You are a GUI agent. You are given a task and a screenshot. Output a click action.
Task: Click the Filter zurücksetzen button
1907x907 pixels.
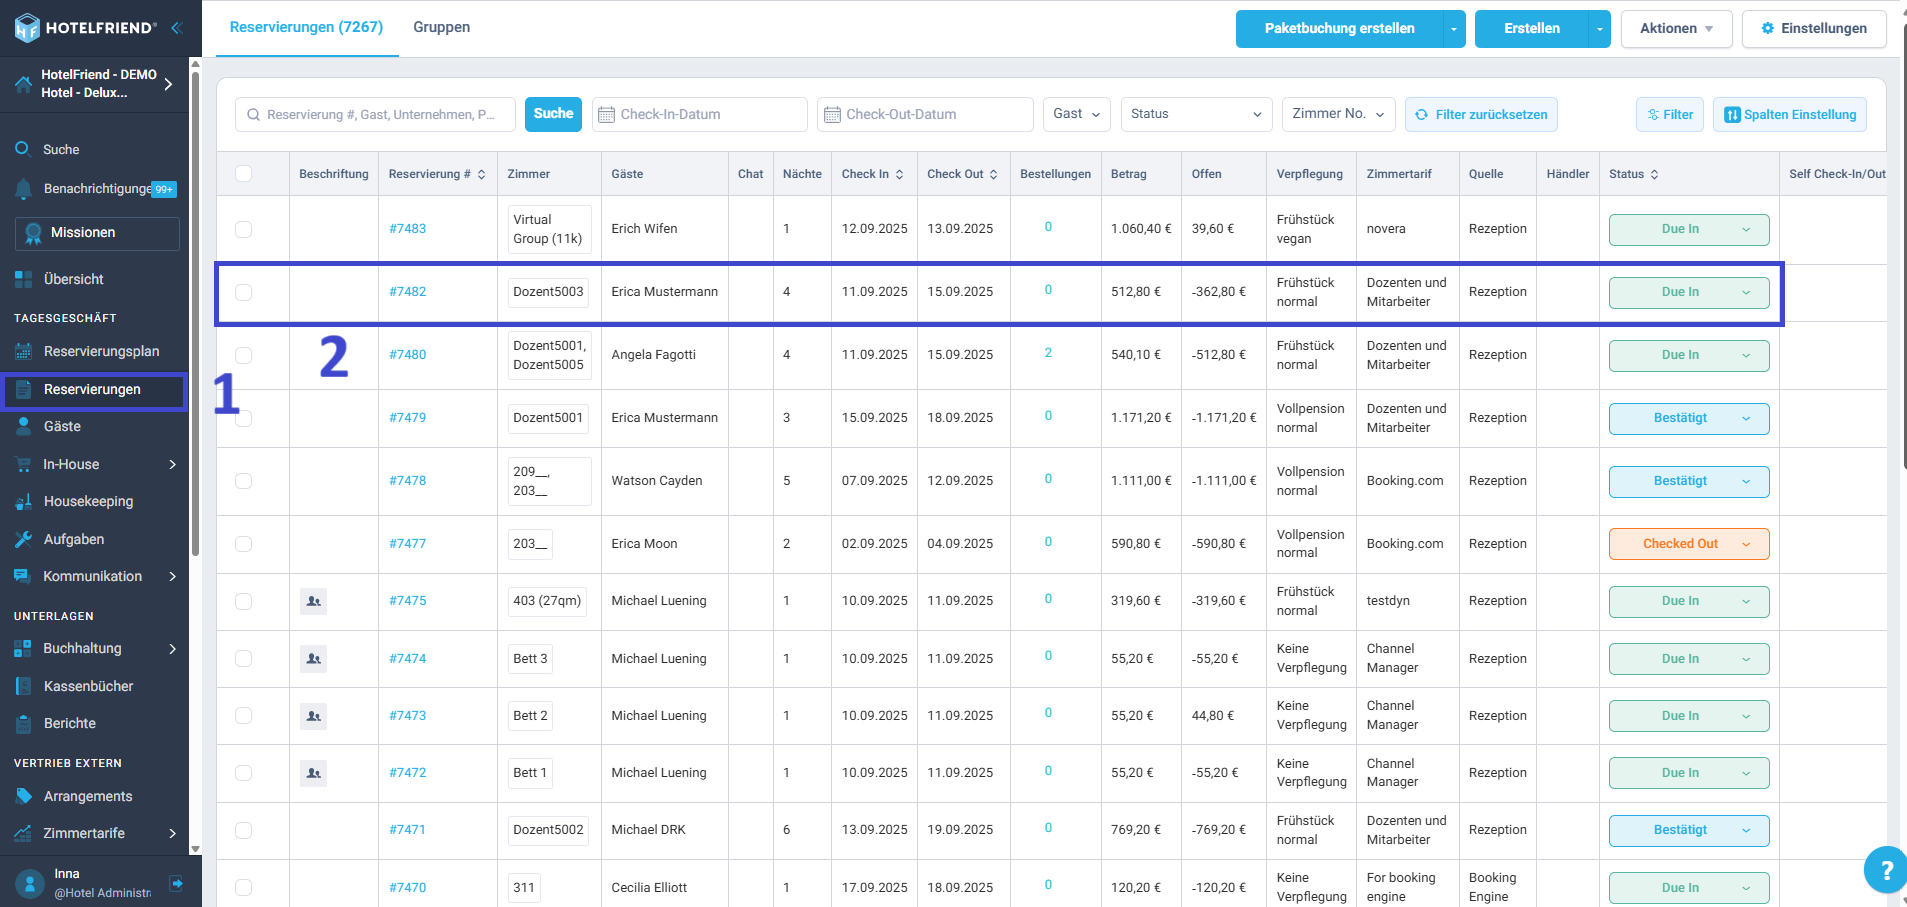(1481, 115)
